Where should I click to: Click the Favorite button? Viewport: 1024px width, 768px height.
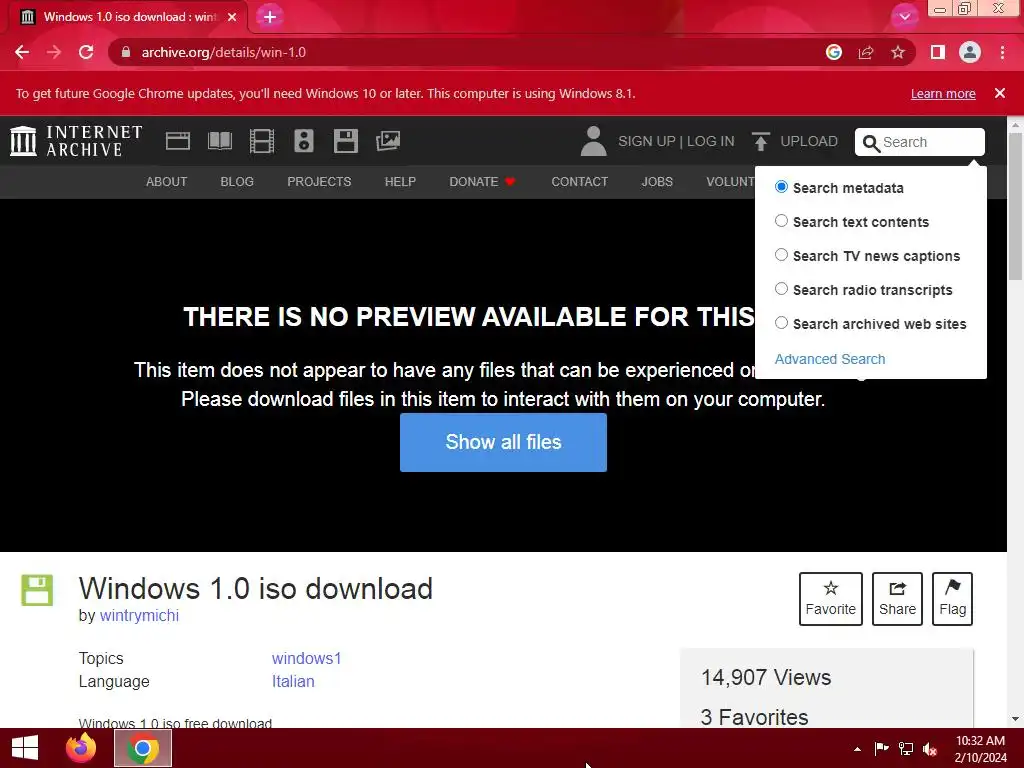coord(831,599)
